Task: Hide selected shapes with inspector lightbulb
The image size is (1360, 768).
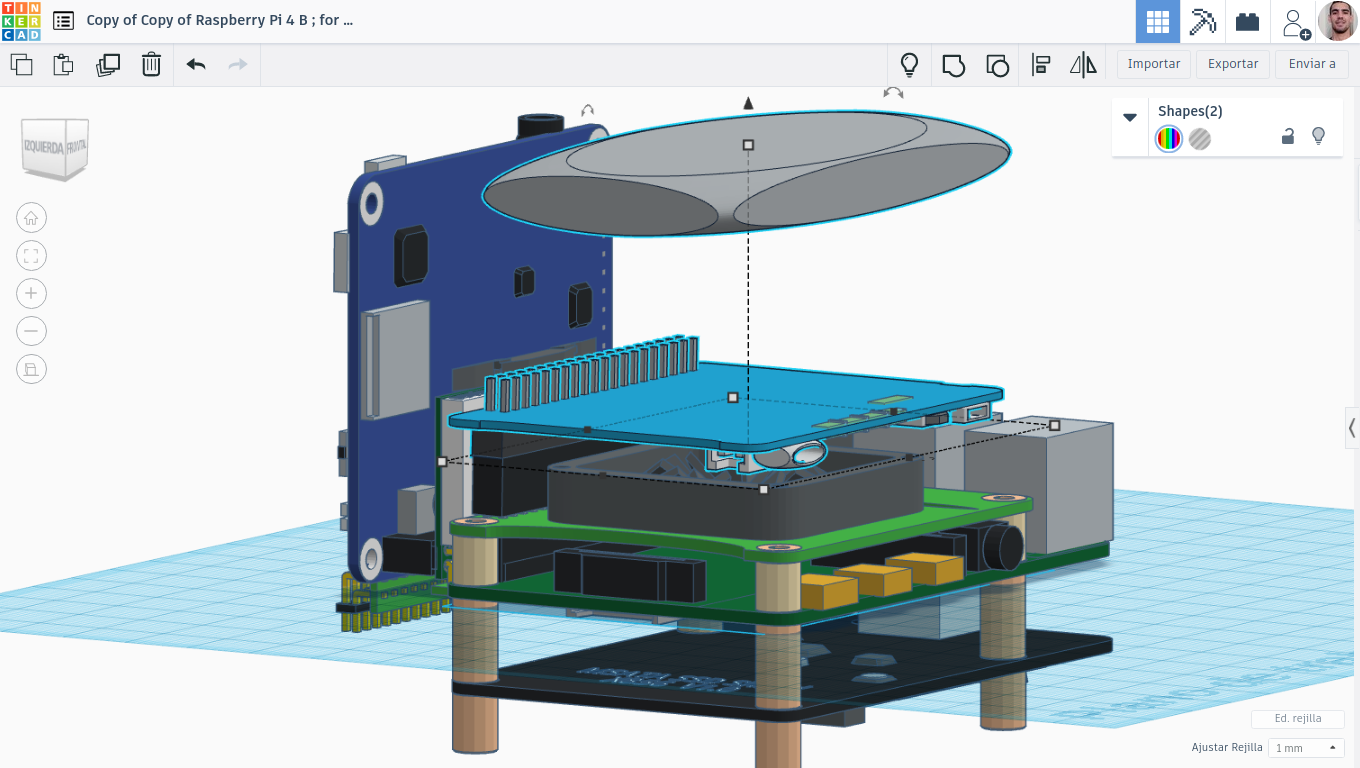Action: coord(1318,136)
